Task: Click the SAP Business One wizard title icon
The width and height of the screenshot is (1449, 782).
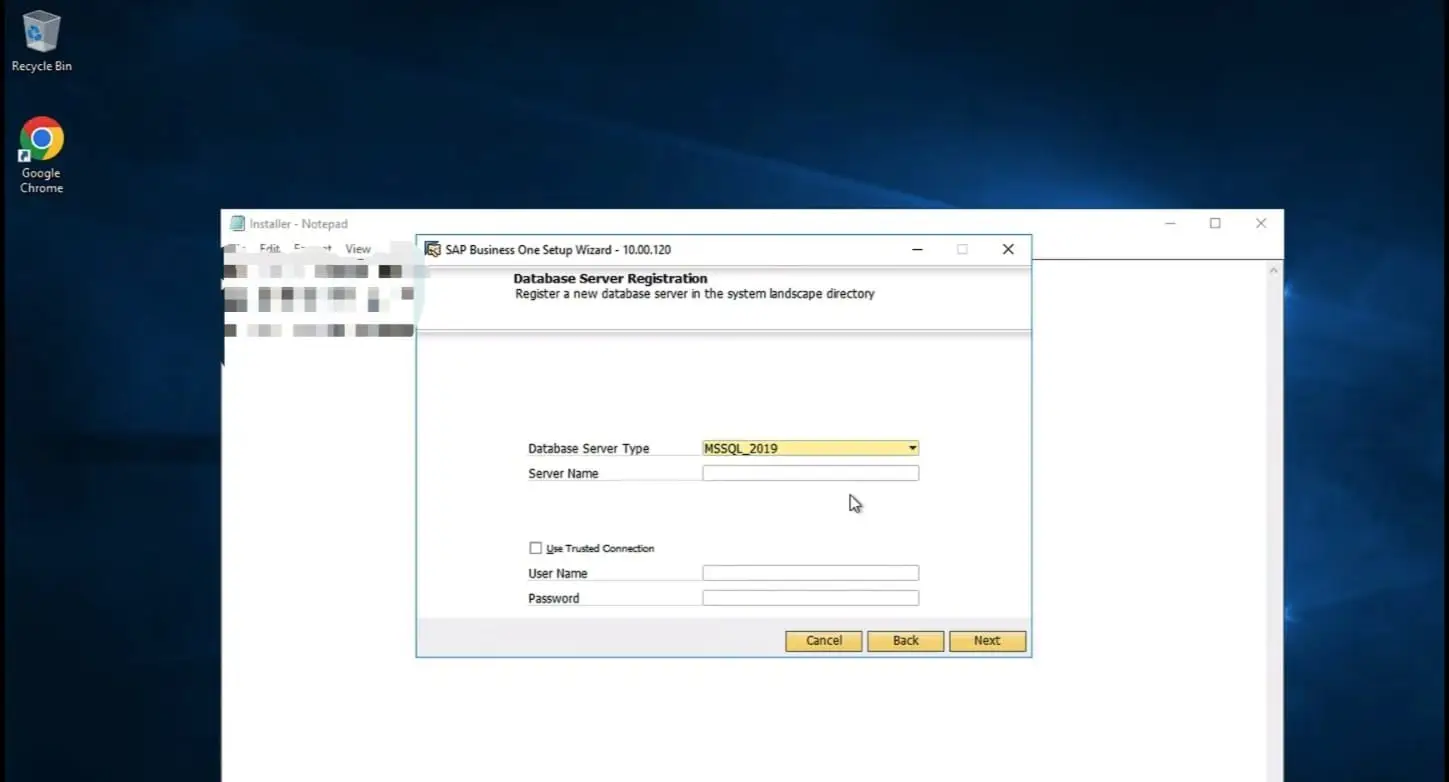Action: 433,249
